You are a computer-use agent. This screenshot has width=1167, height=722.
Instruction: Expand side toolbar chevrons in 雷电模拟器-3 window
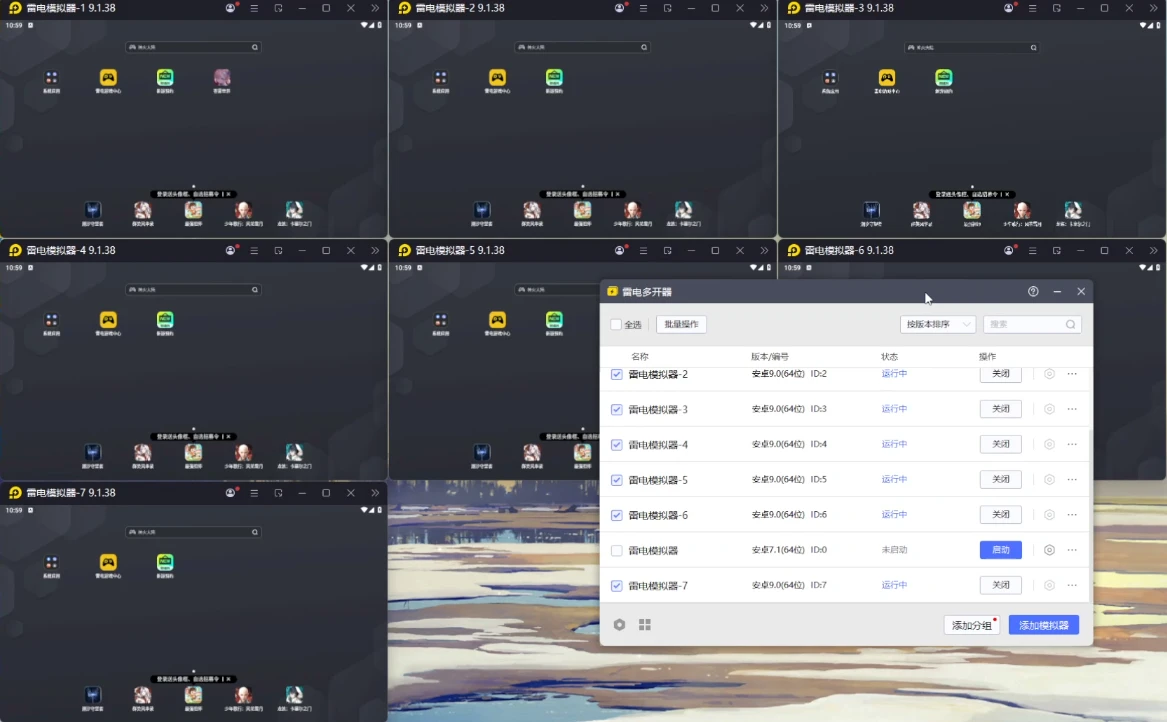coord(1153,8)
